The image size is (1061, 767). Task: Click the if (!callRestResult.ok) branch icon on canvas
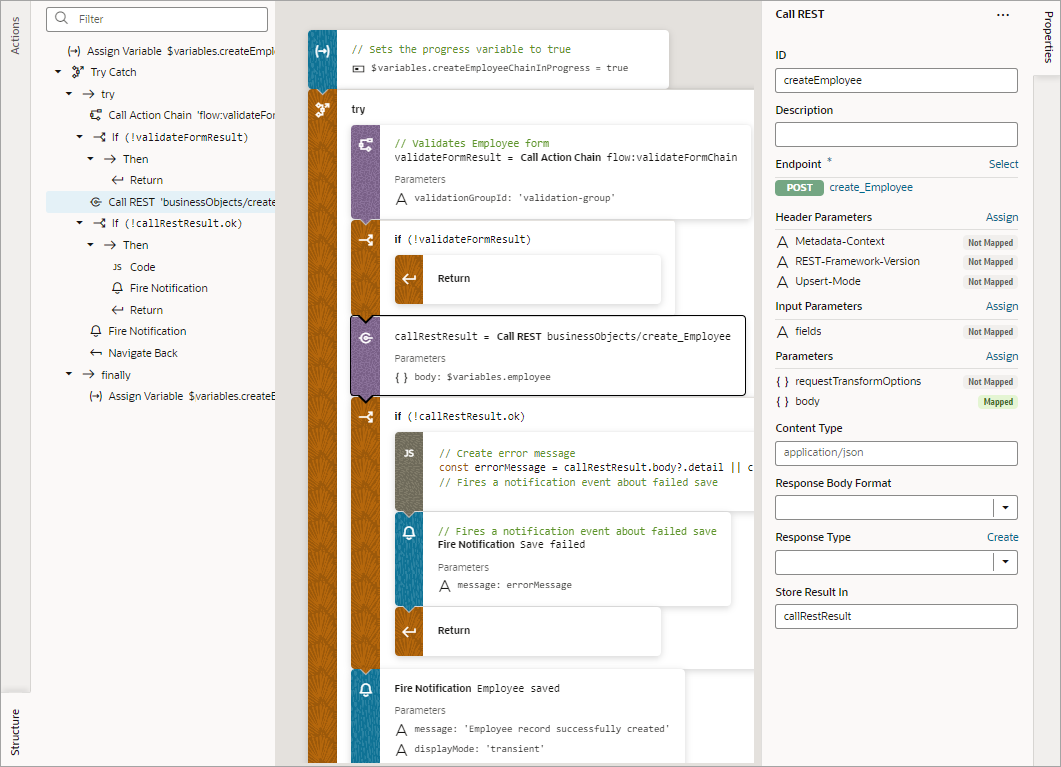[x=365, y=417]
